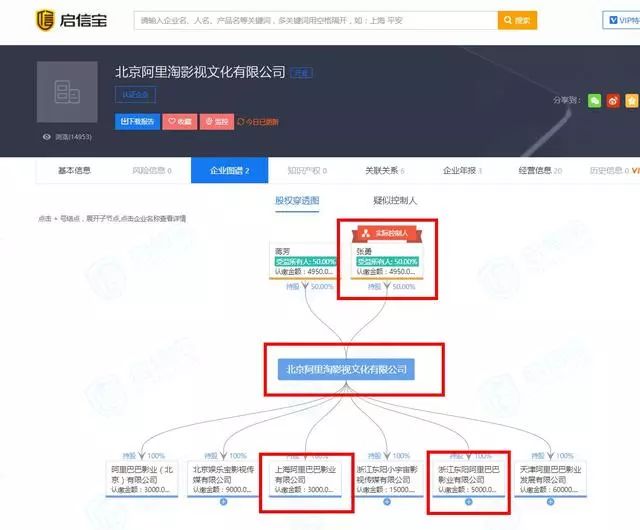Open the 知识产权 tab

point(307,170)
